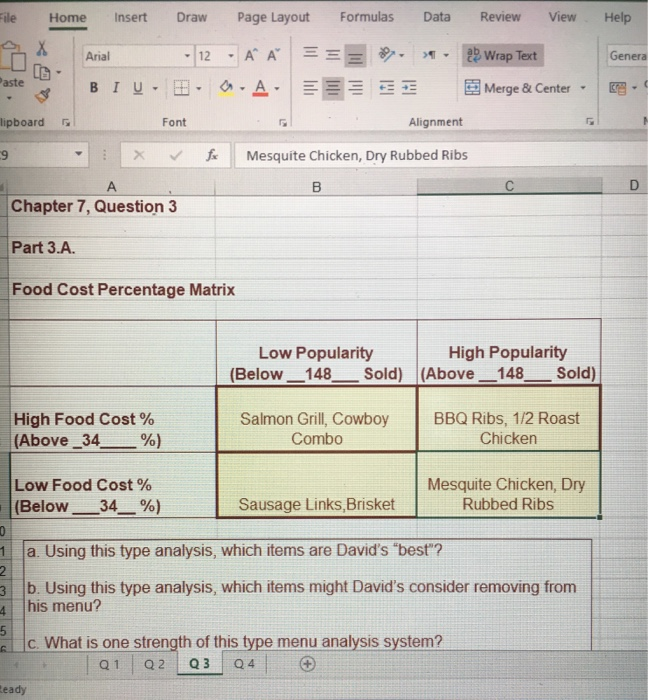Set Top Align for the cell

point(311,54)
